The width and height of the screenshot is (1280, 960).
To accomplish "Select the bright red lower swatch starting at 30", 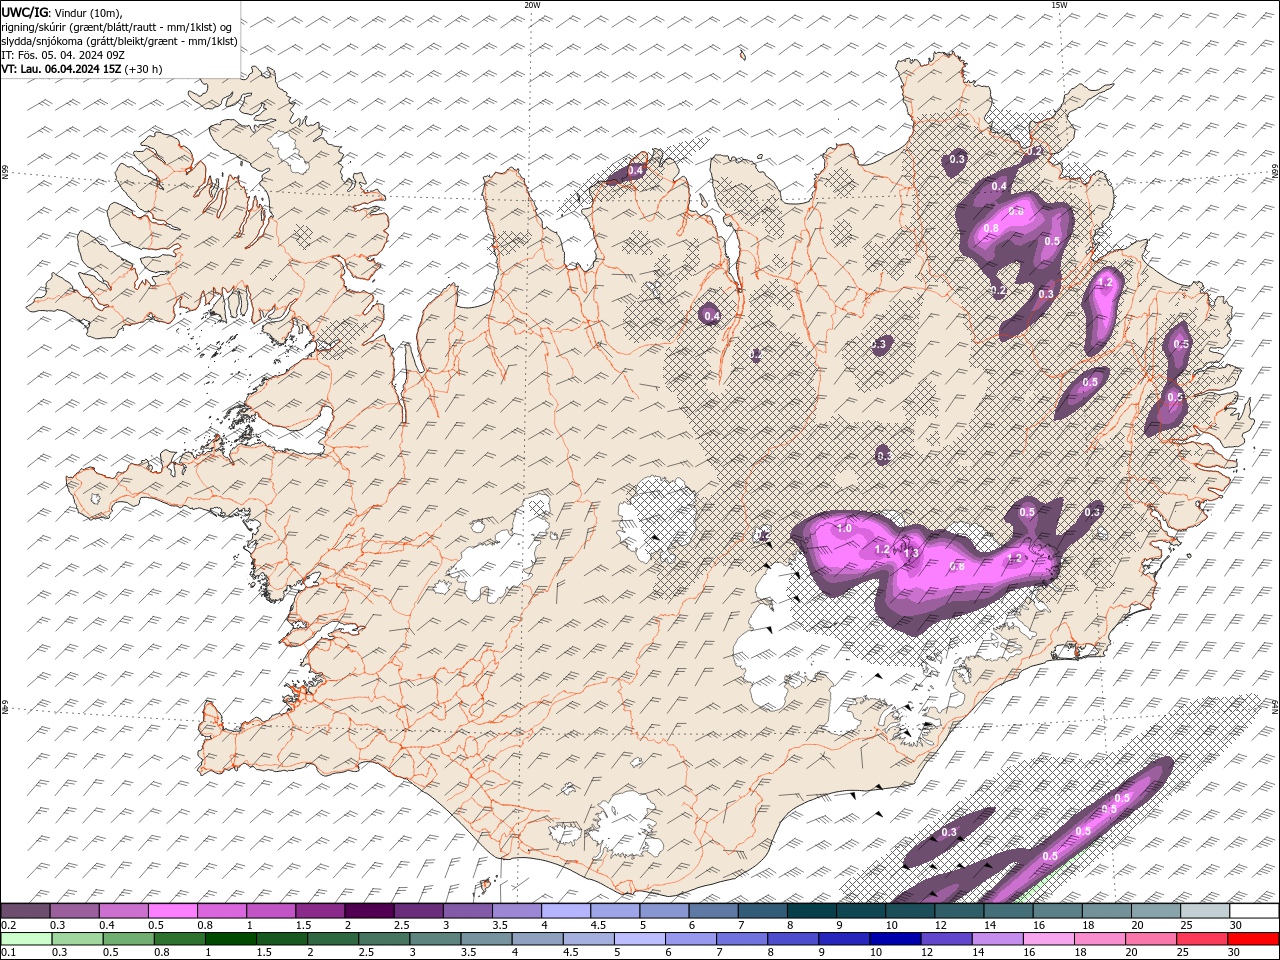I will point(1253,939).
